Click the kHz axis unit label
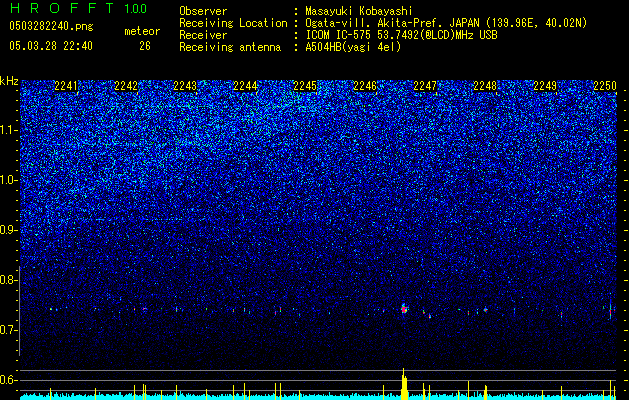The image size is (629, 400). tap(9, 81)
